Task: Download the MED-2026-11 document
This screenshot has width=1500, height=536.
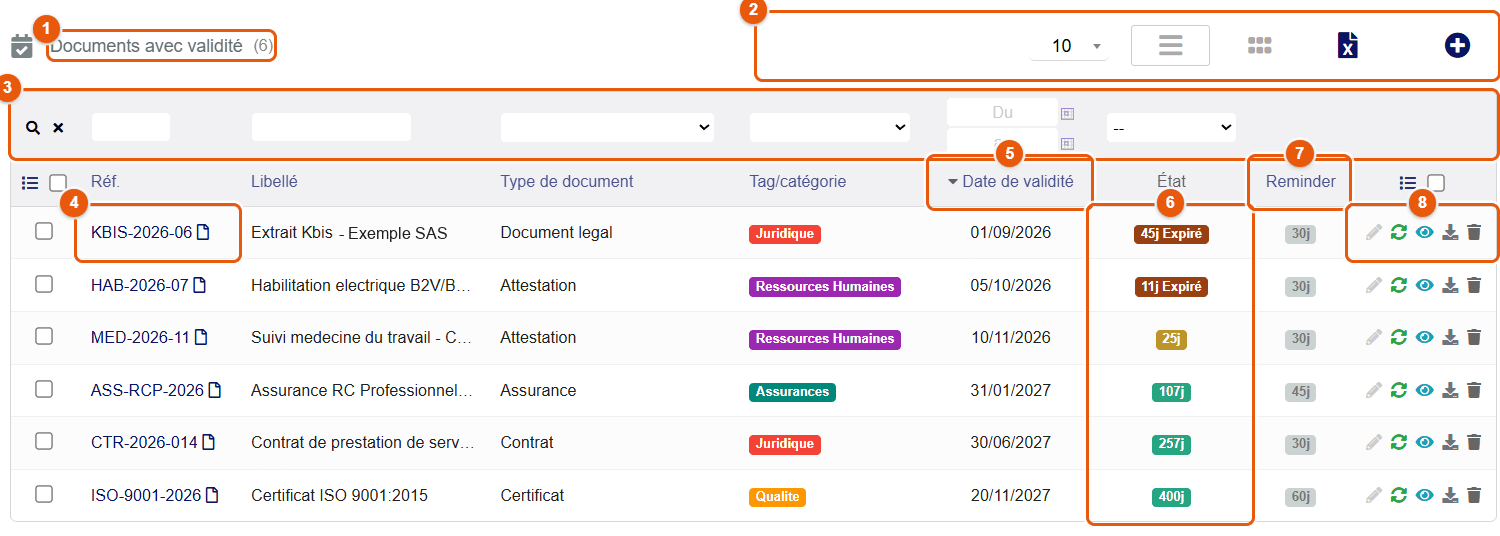Action: click(x=1450, y=337)
